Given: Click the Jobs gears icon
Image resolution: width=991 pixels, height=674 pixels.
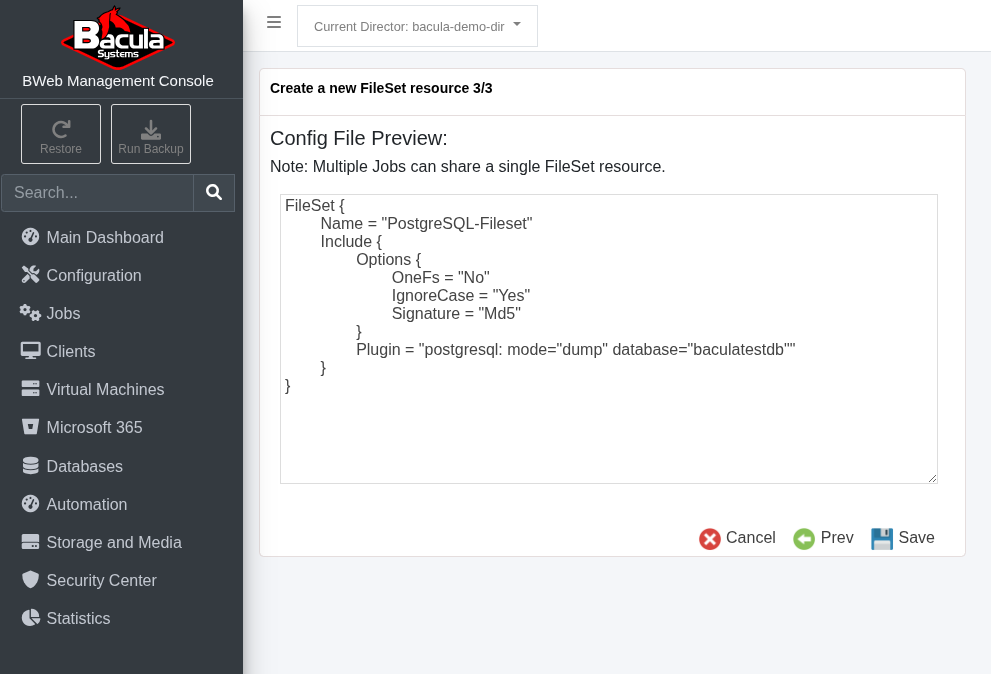Looking at the screenshot, I should [x=30, y=313].
